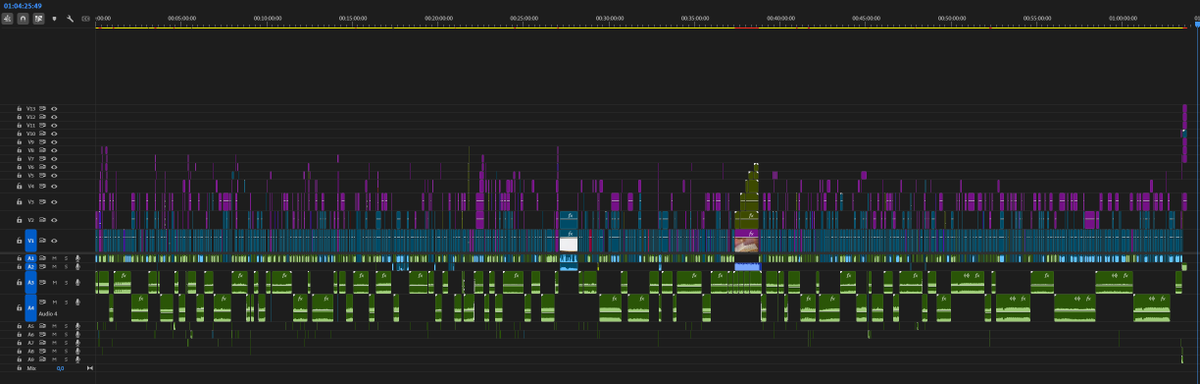The height and width of the screenshot is (384, 1200).
Task: Jump to 01:00:00:00 on the time ruler
Action: [1124, 18]
